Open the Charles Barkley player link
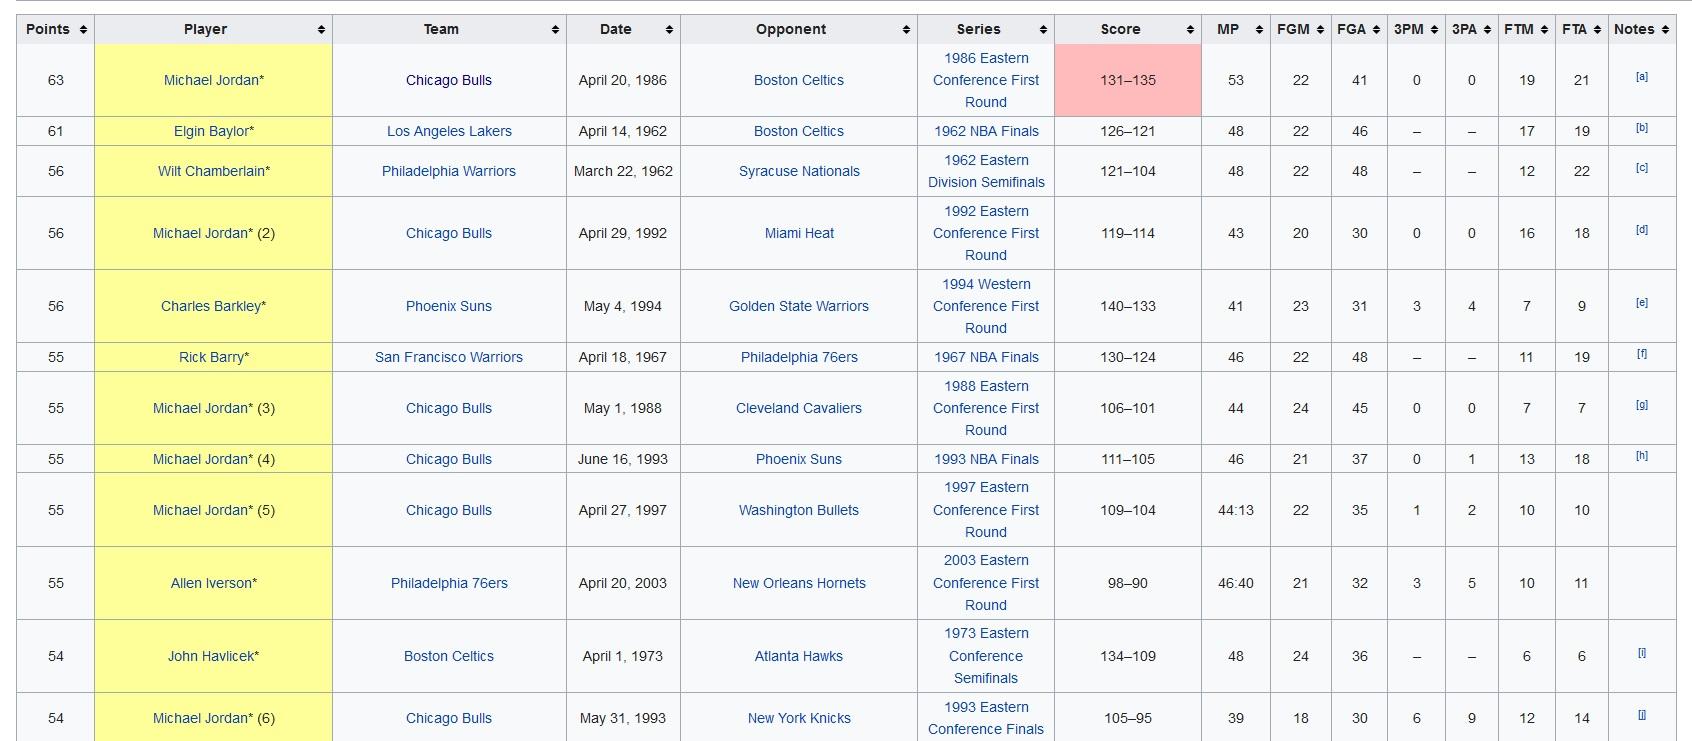Image resolution: width=1692 pixels, height=741 pixels. 211,306
